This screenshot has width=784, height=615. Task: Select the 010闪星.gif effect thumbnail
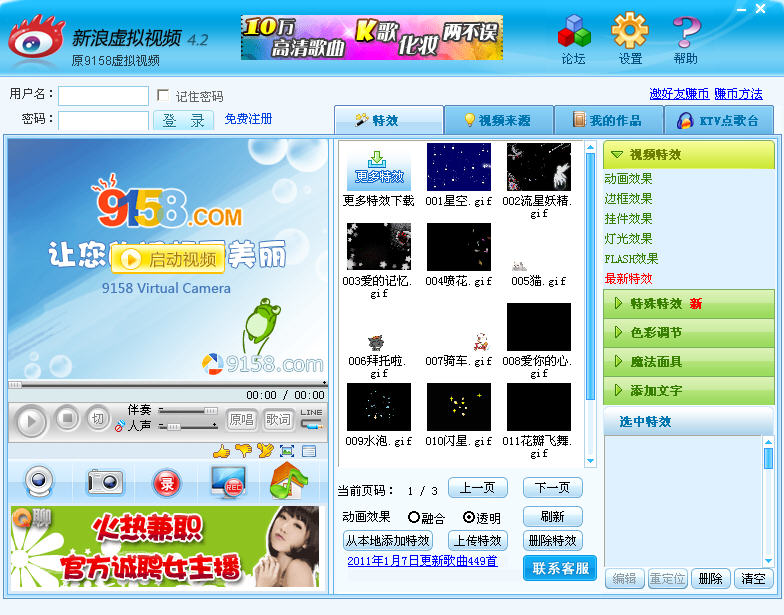458,407
